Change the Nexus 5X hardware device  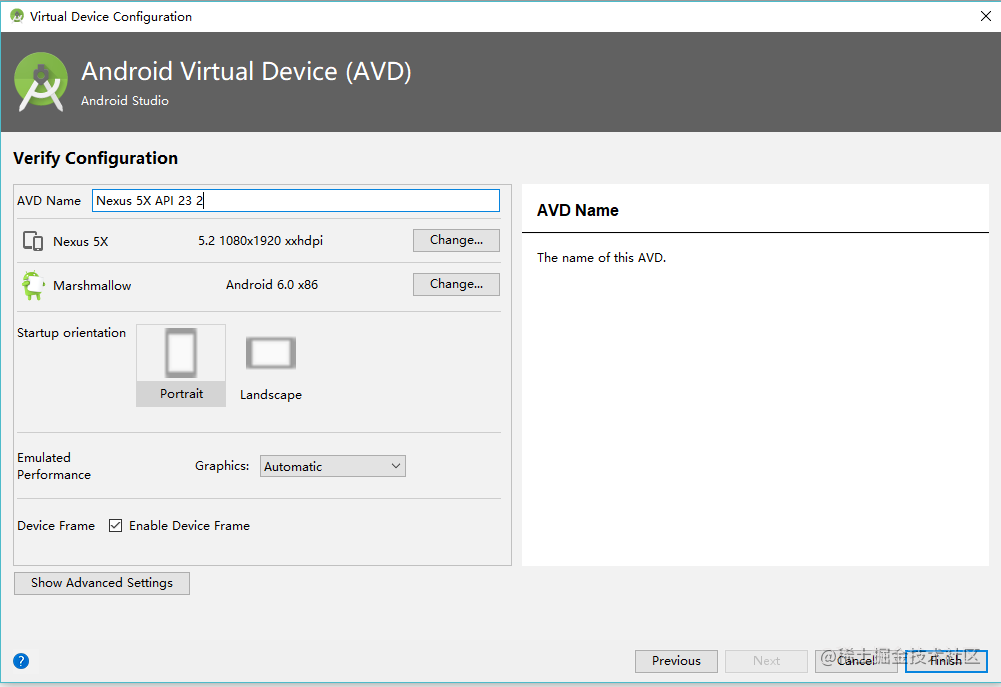click(456, 240)
